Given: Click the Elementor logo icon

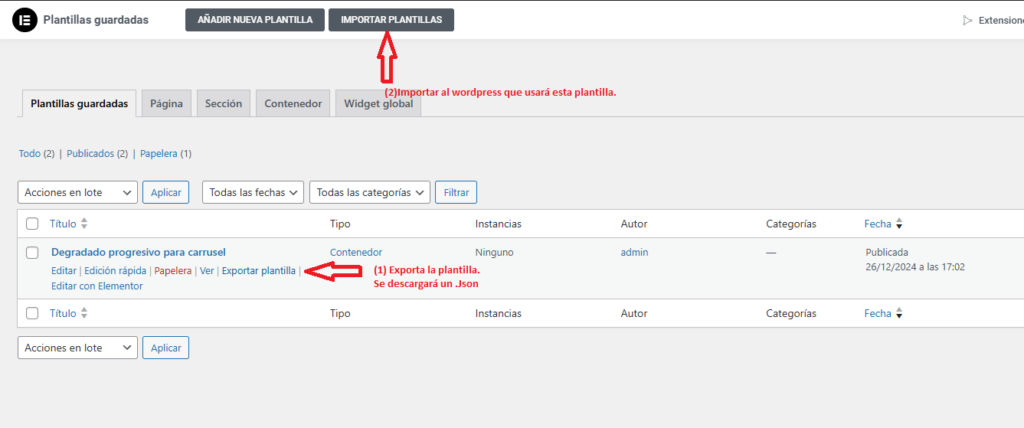Looking at the screenshot, I should 25,20.
